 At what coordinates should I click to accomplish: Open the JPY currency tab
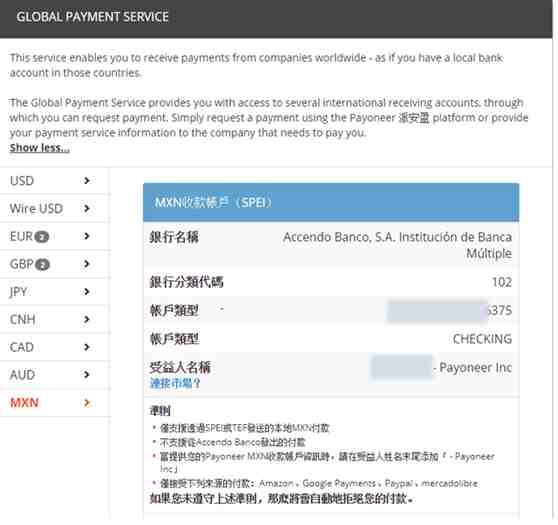point(54,292)
